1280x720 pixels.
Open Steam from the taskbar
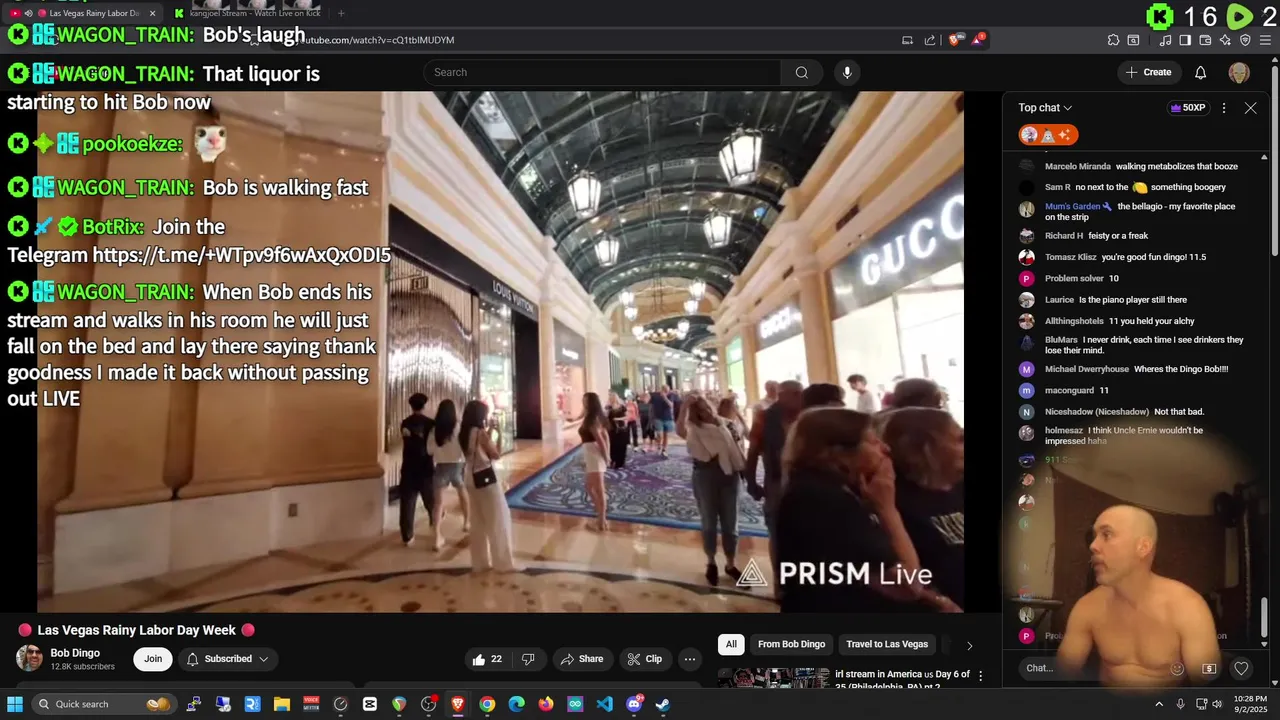pos(663,704)
